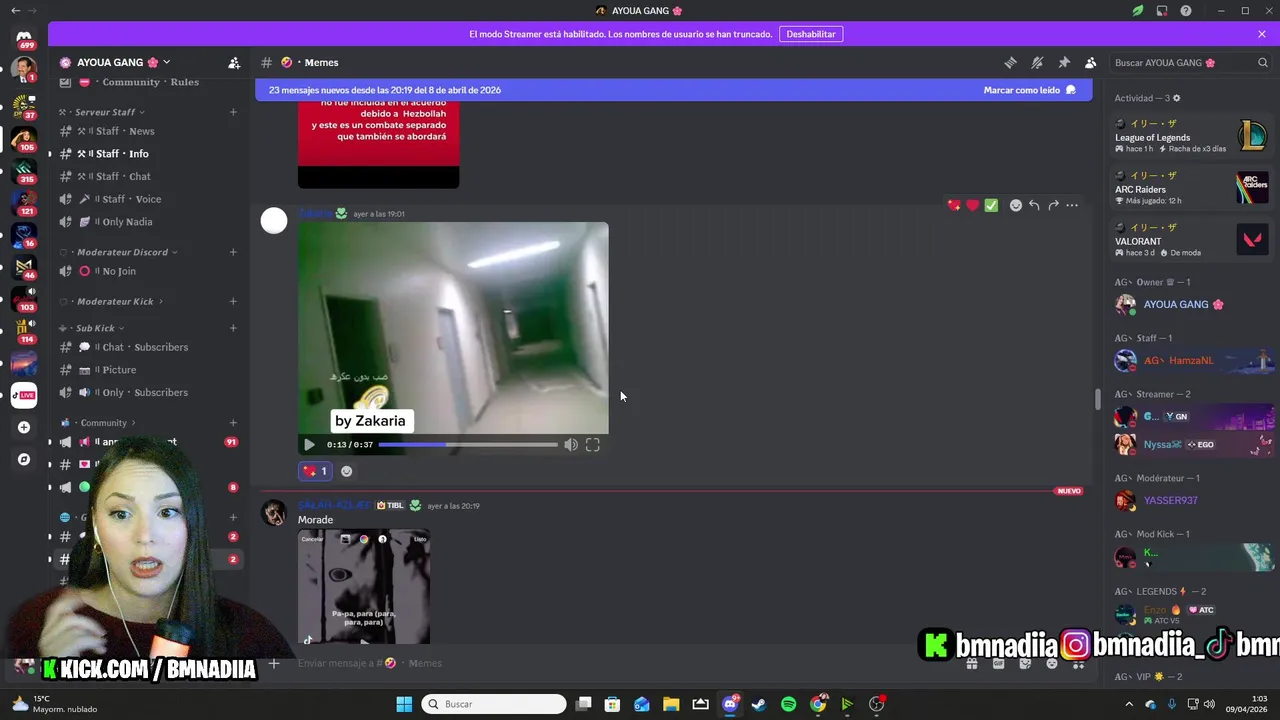
Task: Add a reaction below the video message
Action: tap(347, 471)
